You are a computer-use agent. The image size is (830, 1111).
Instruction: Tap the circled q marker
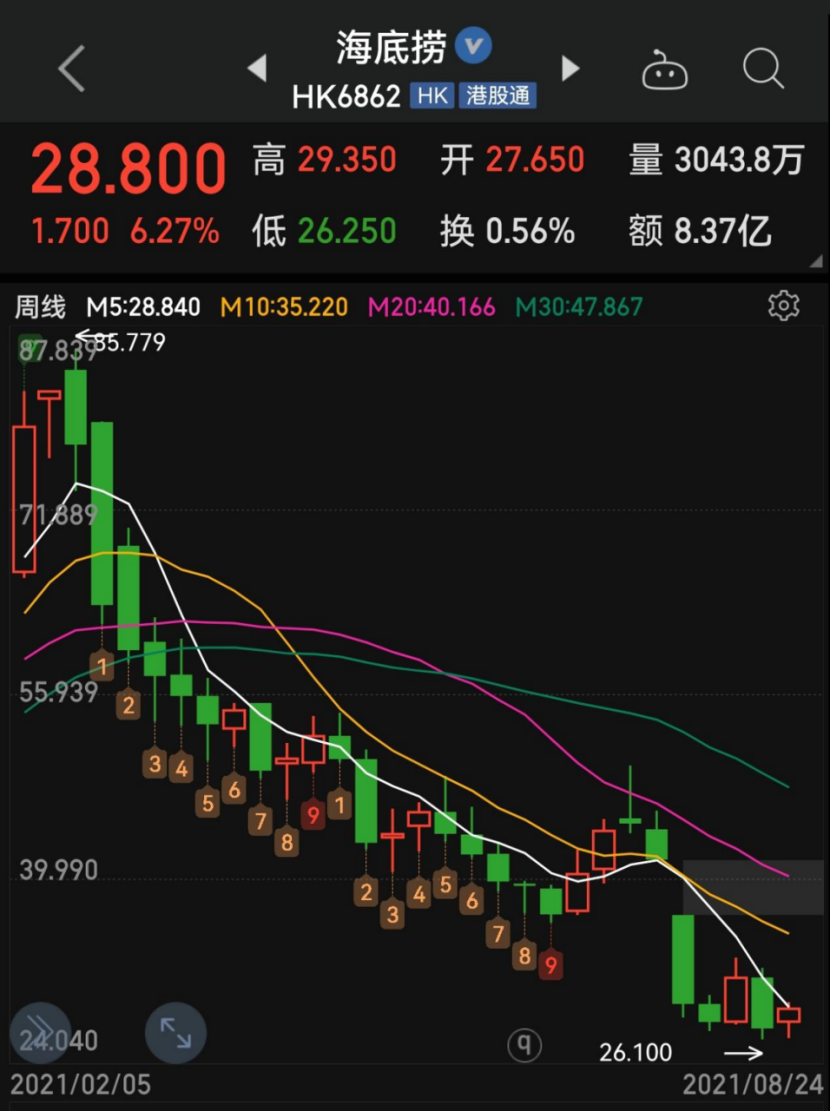pos(525,1044)
